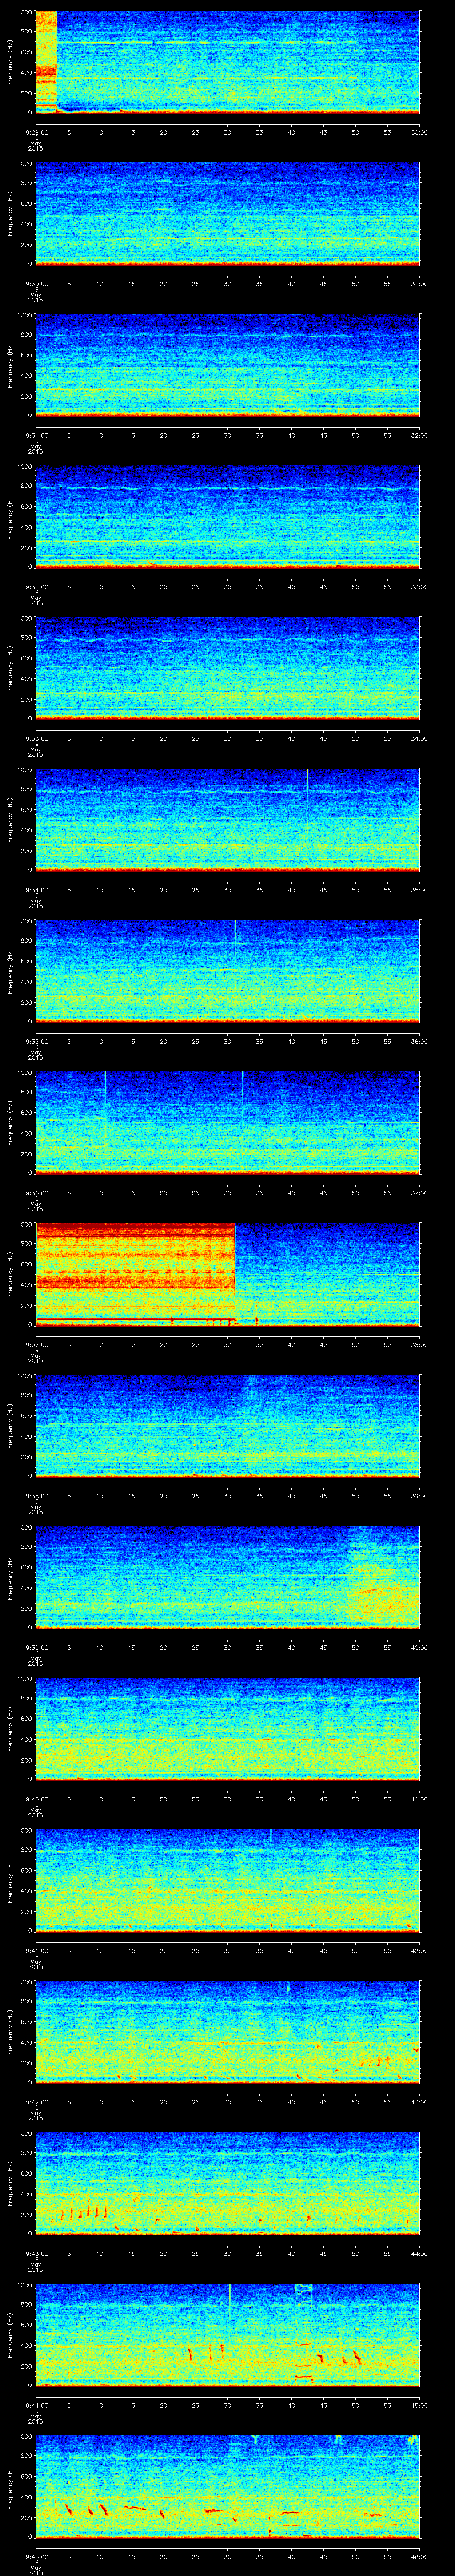
Task: Click the 41:00 end time label
Action: point(419,1799)
